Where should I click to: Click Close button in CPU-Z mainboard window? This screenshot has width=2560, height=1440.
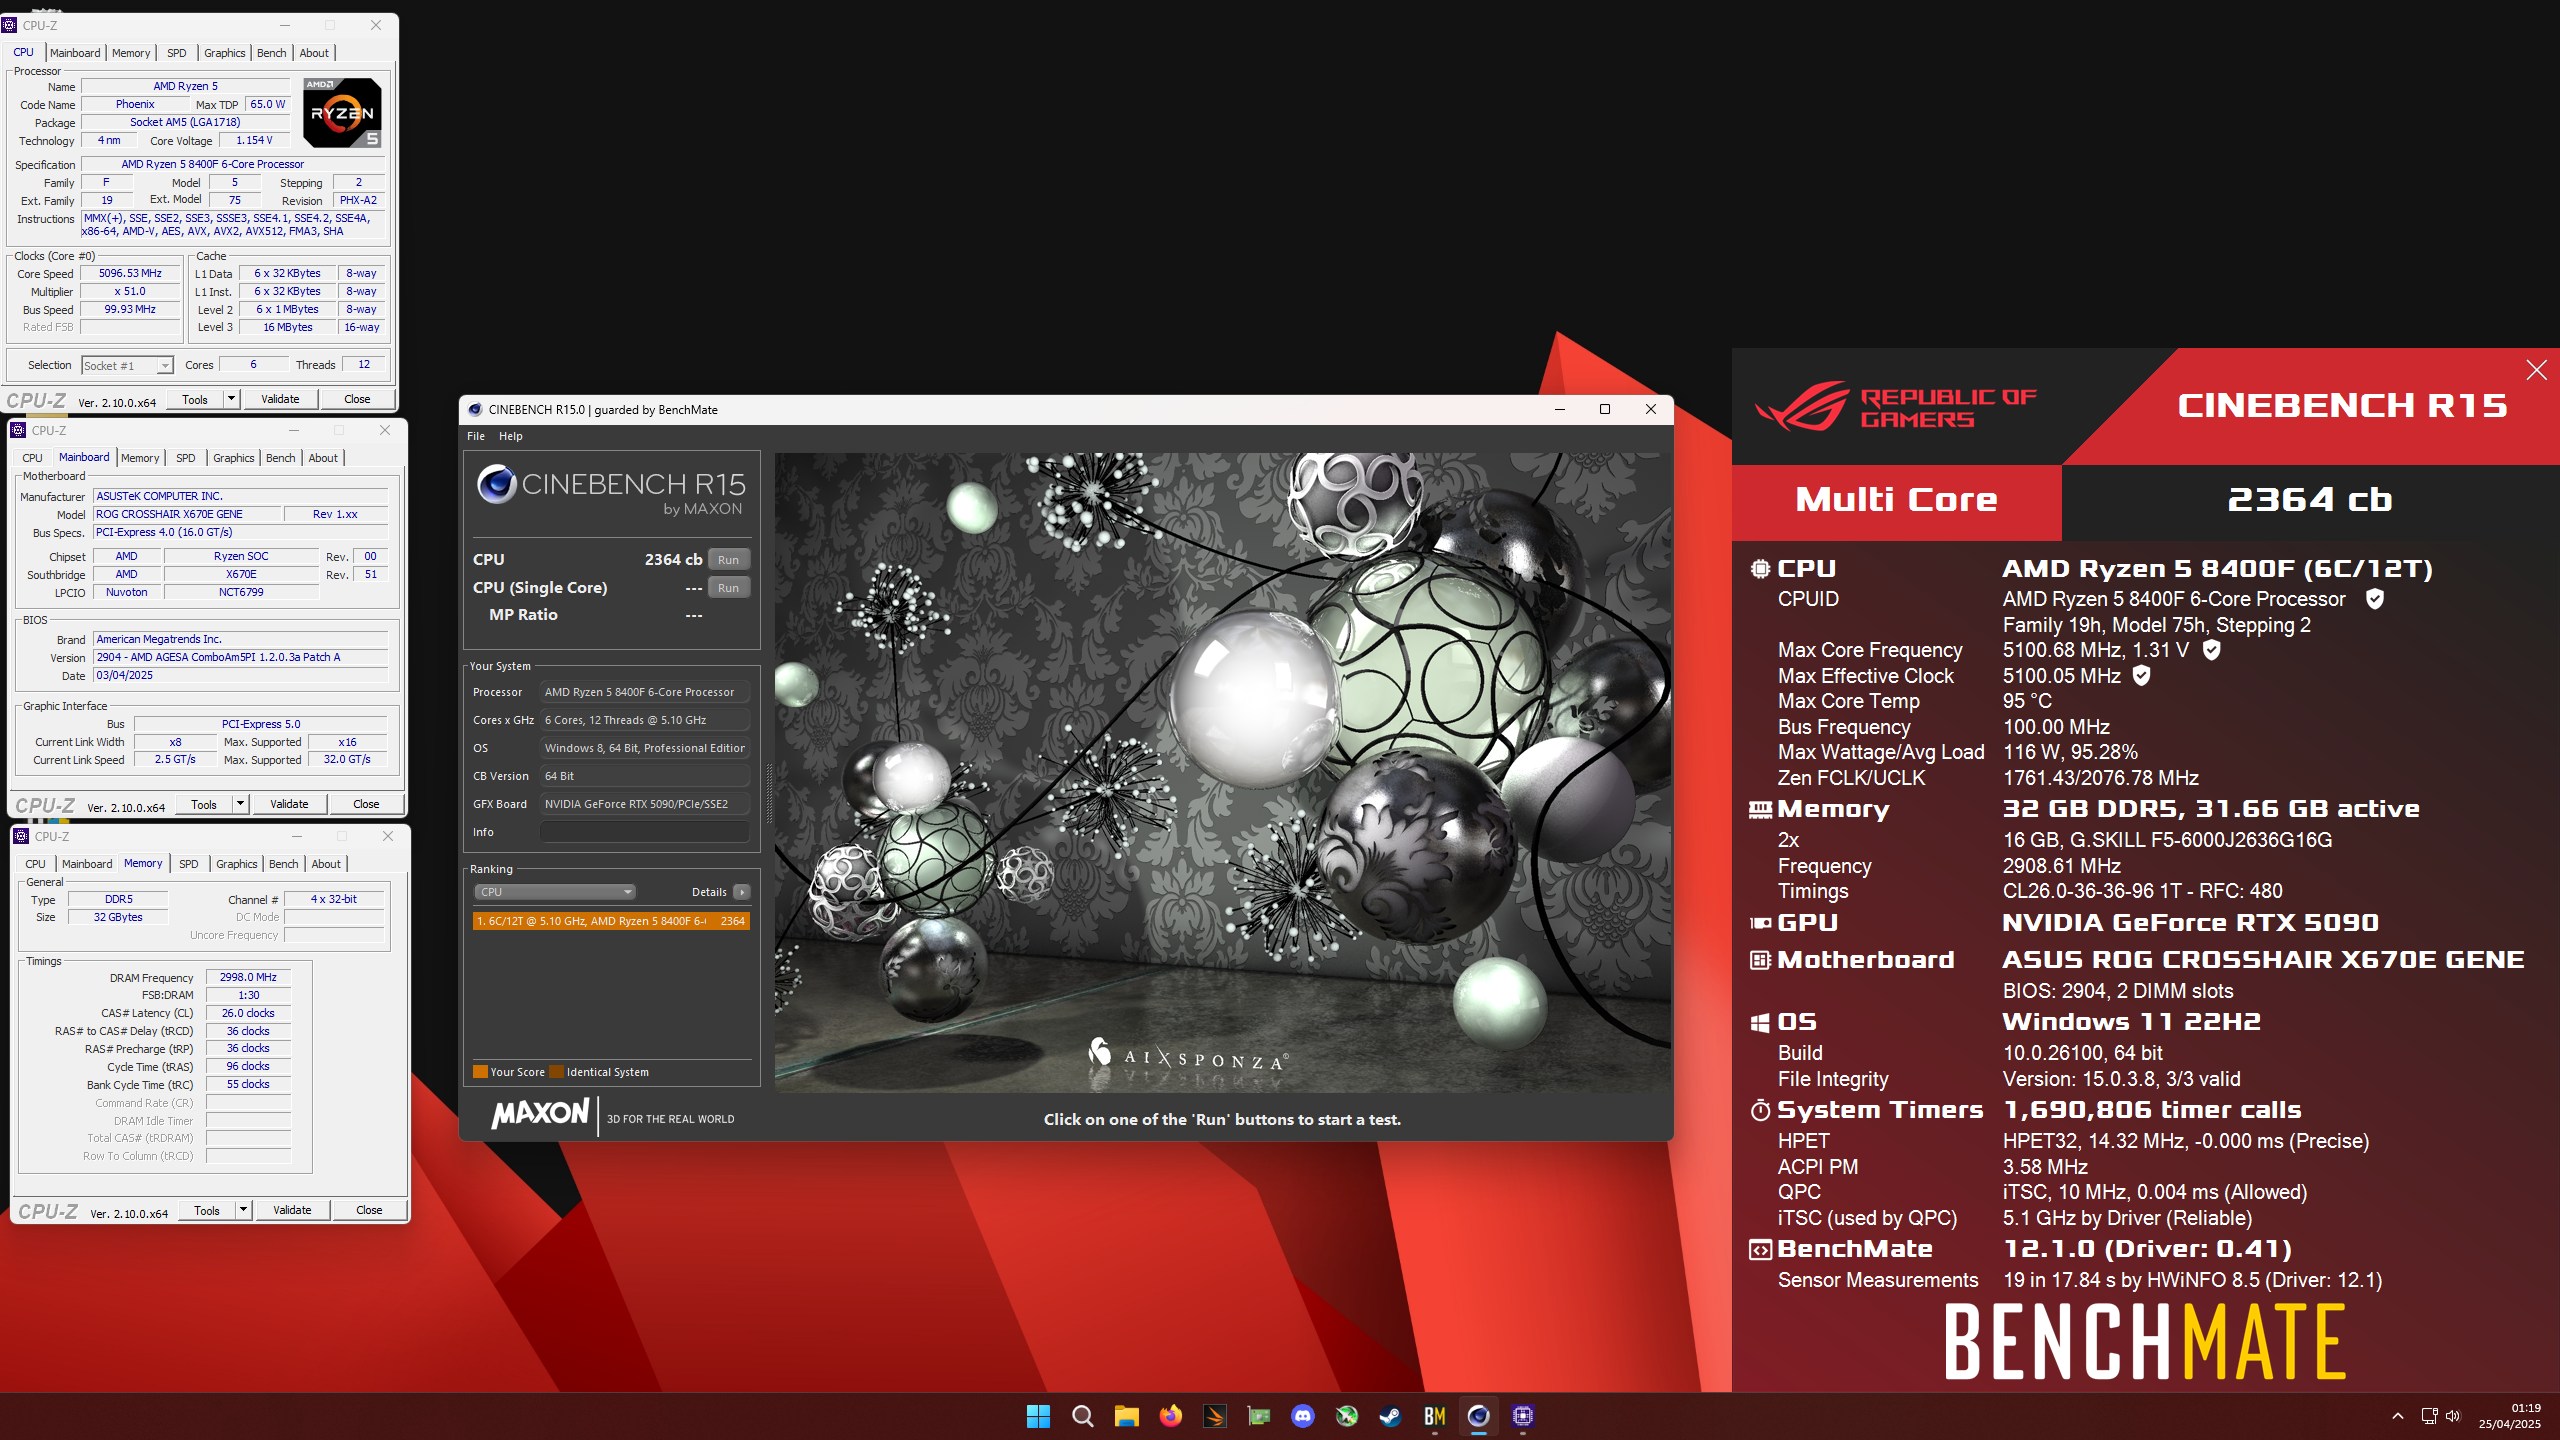(366, 804)
